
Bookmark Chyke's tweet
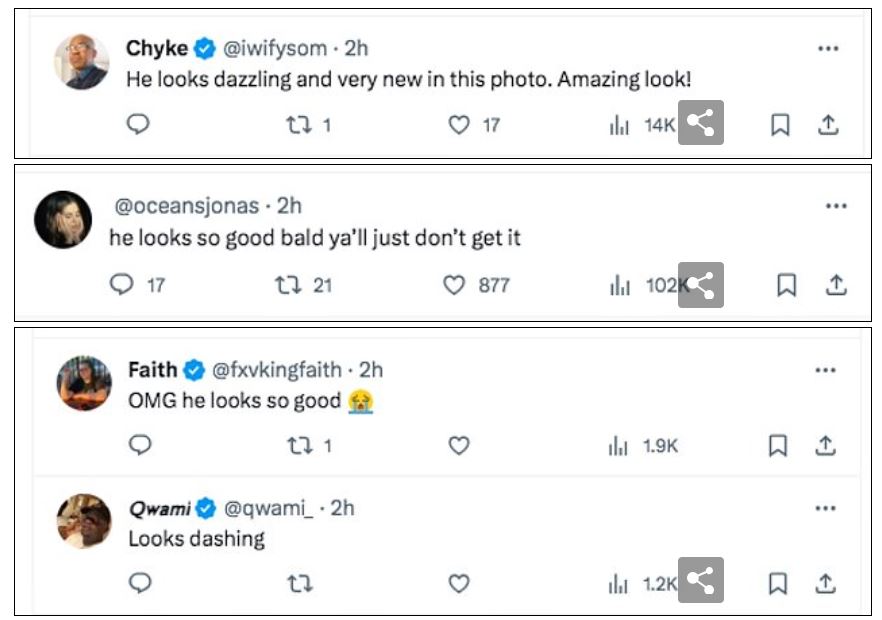click(780, 125)
